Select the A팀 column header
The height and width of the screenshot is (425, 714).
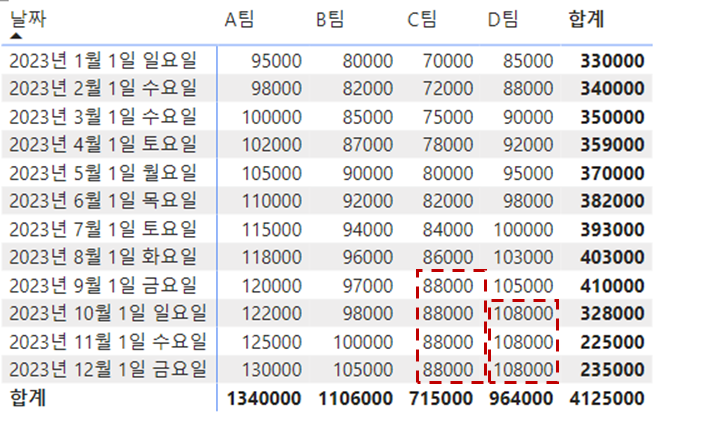[240, 20]
